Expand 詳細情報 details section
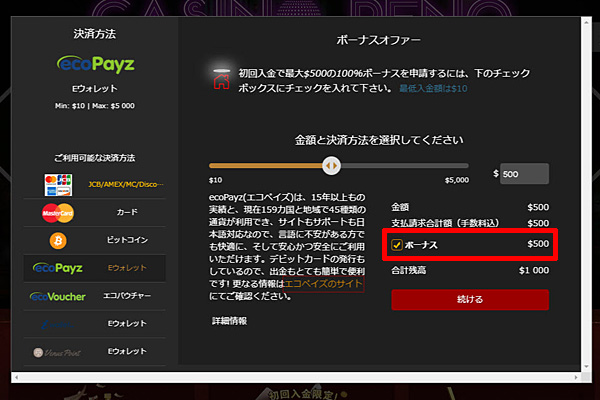 [229, 321]
